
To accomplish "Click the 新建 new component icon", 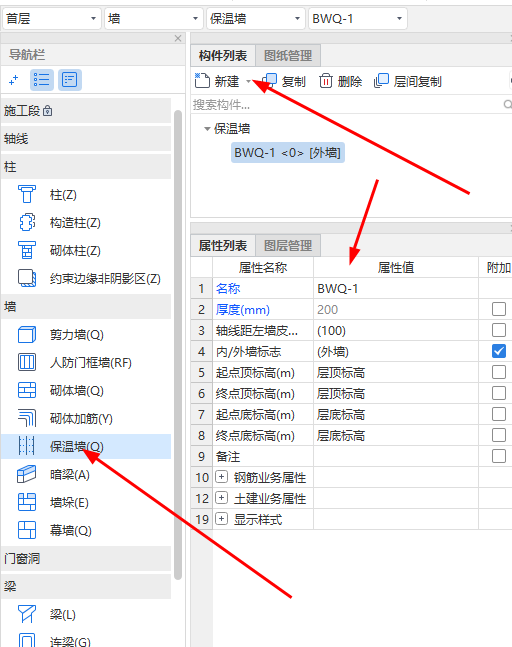I will click(202, 81).
